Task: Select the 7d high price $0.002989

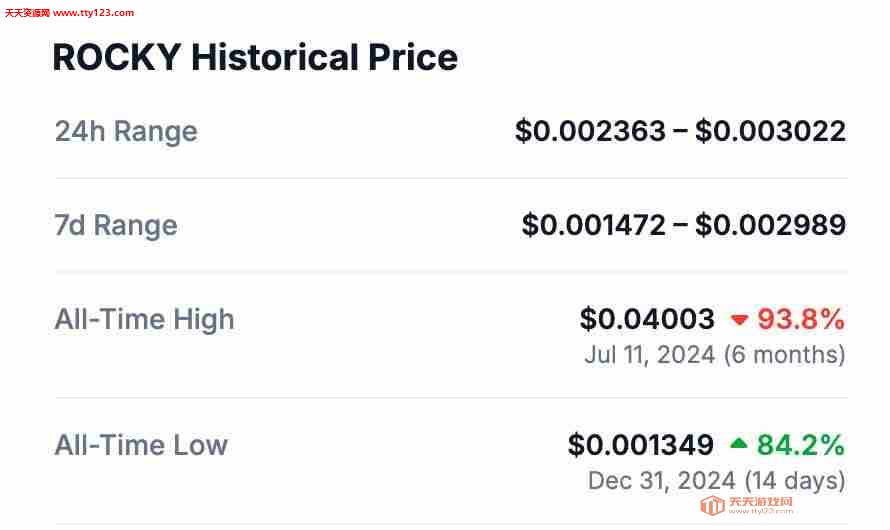Action: click(770, 225)
